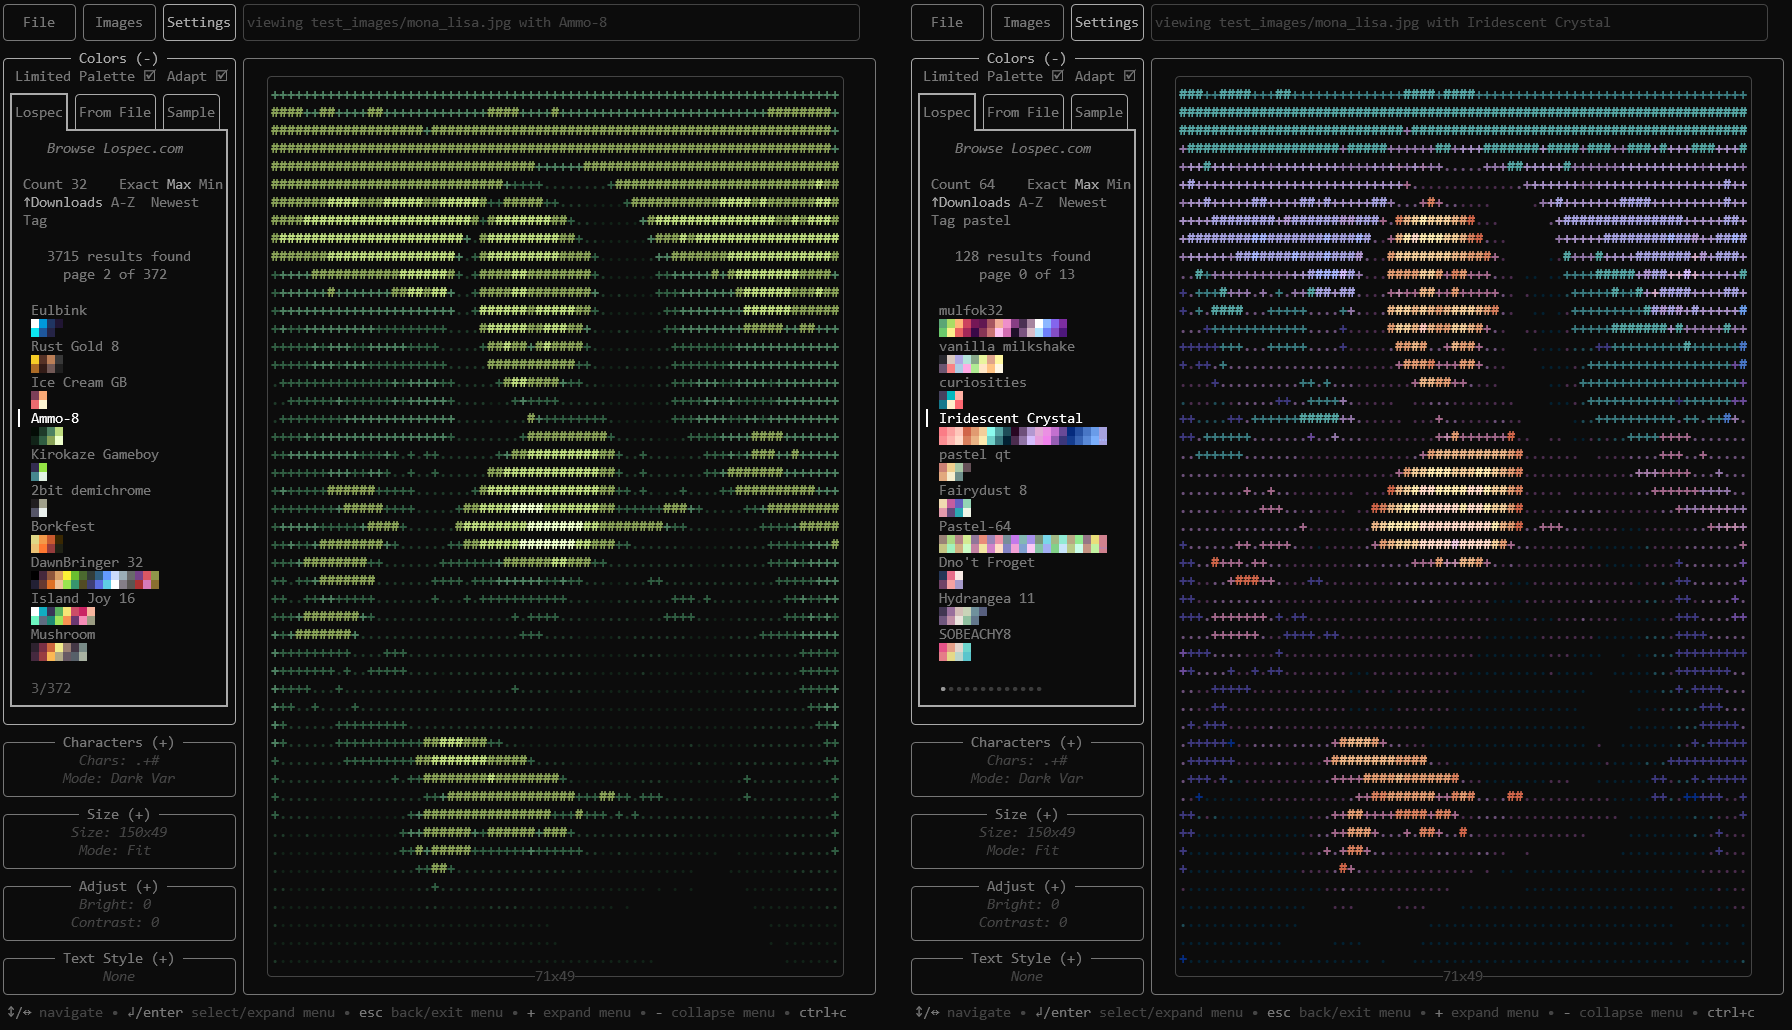This screenshot has height=1030, width=1792.
Task: Select 2bit demichrome palette name
Action: 91,490
